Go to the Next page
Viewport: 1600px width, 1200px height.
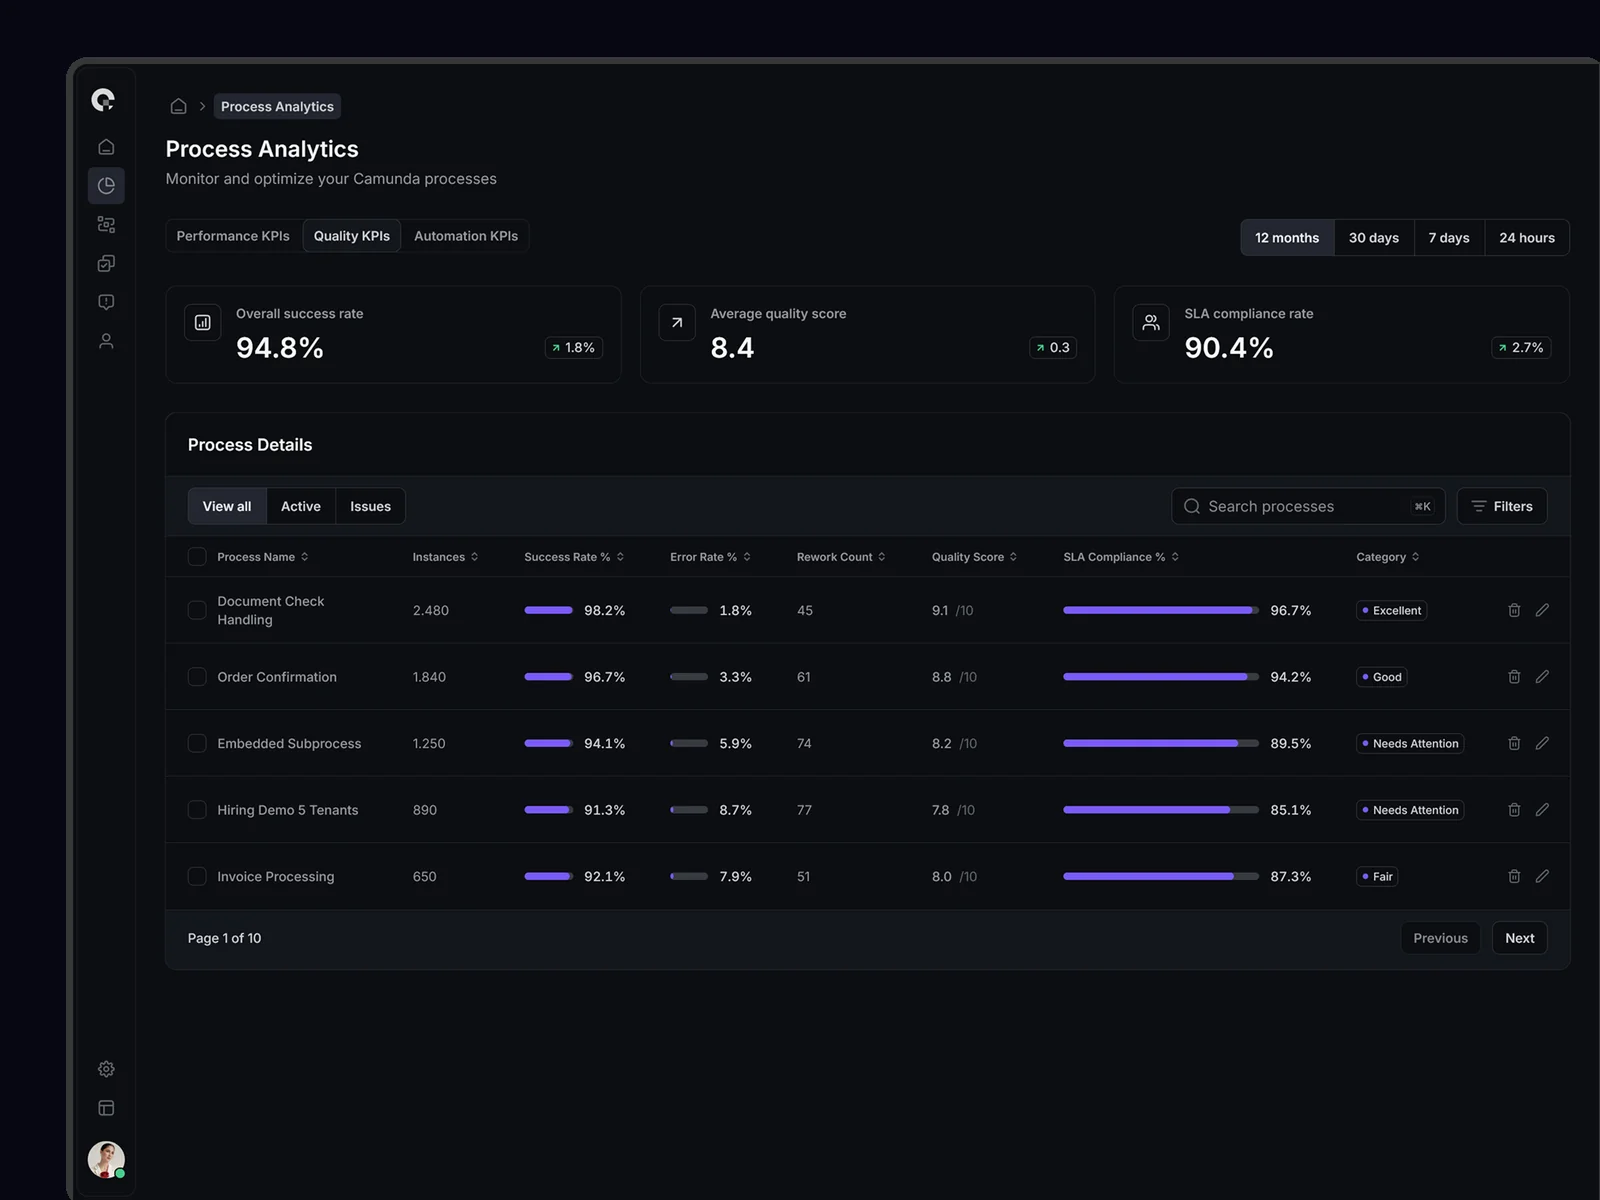[1519, 938]
